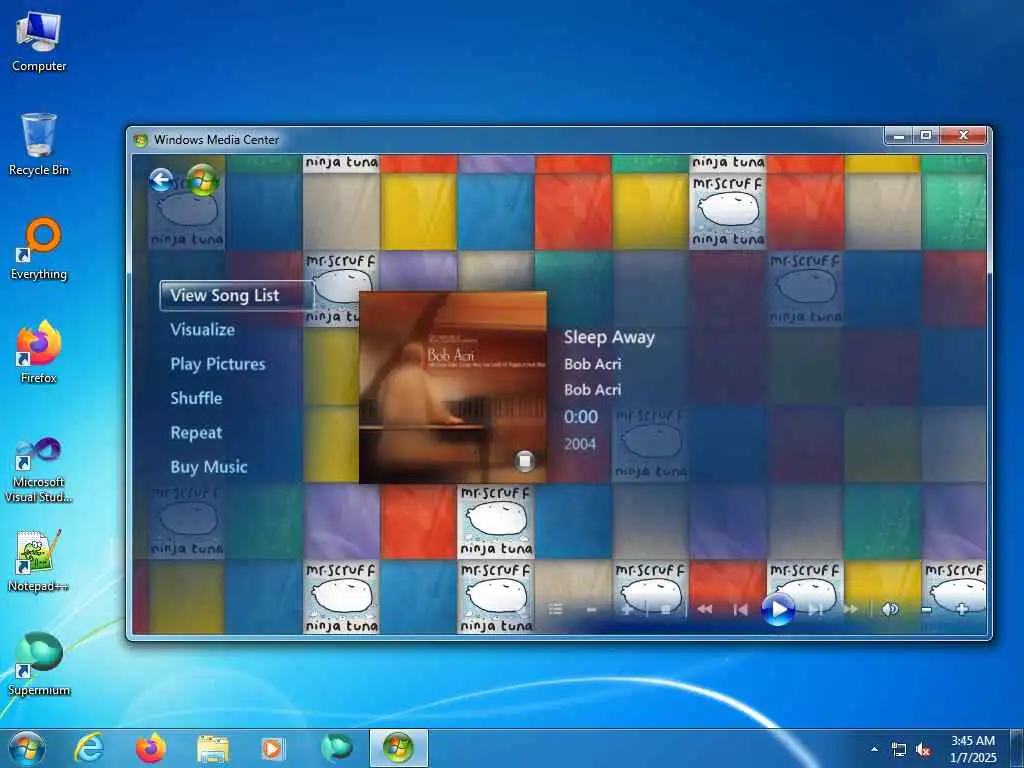Click the Bob Acri album cover

click(x=453, y=387)
